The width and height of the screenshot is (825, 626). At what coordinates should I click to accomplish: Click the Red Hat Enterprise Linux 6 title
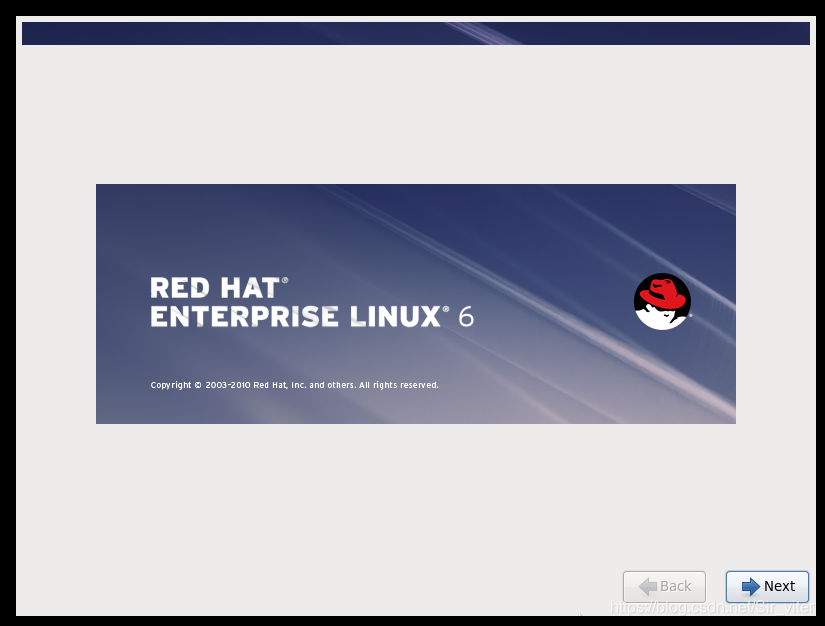click(312, 302)
